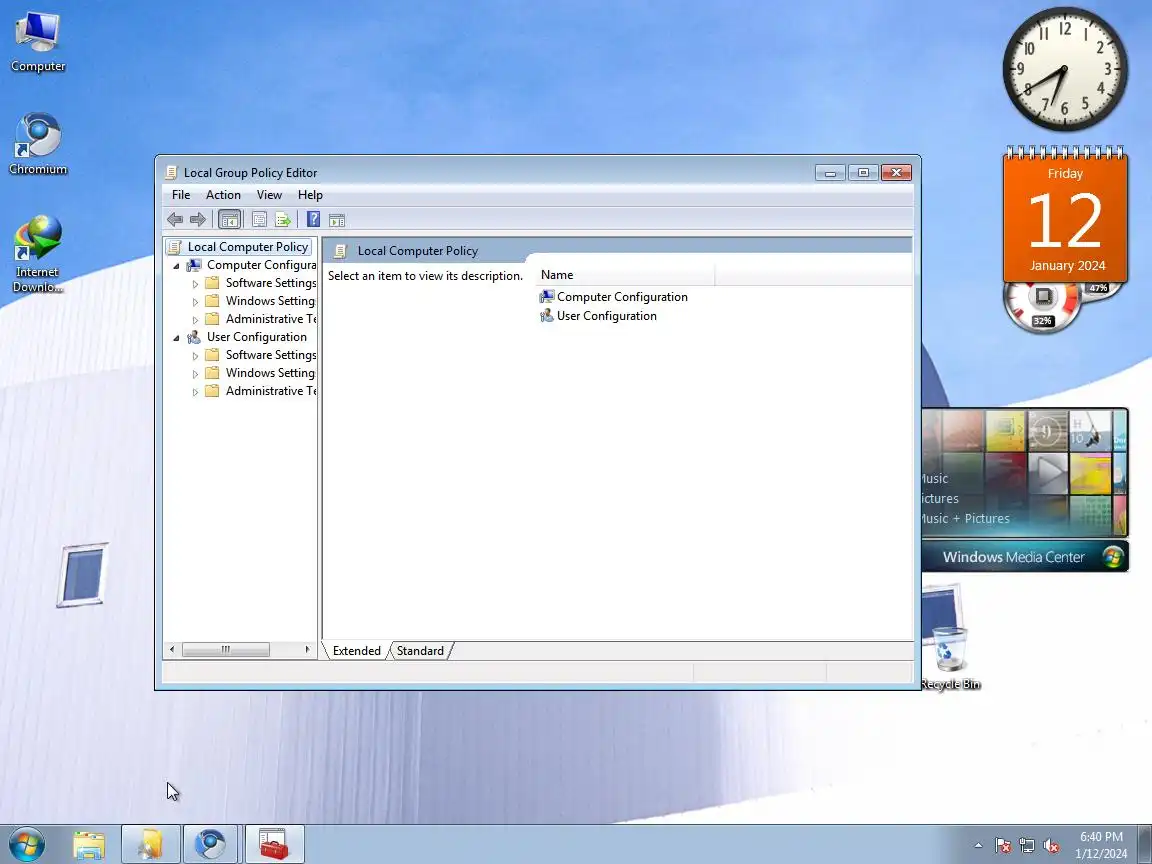Open Chromium from the taskbar
The image size is (1152, 864).
[x=210, y=844]
